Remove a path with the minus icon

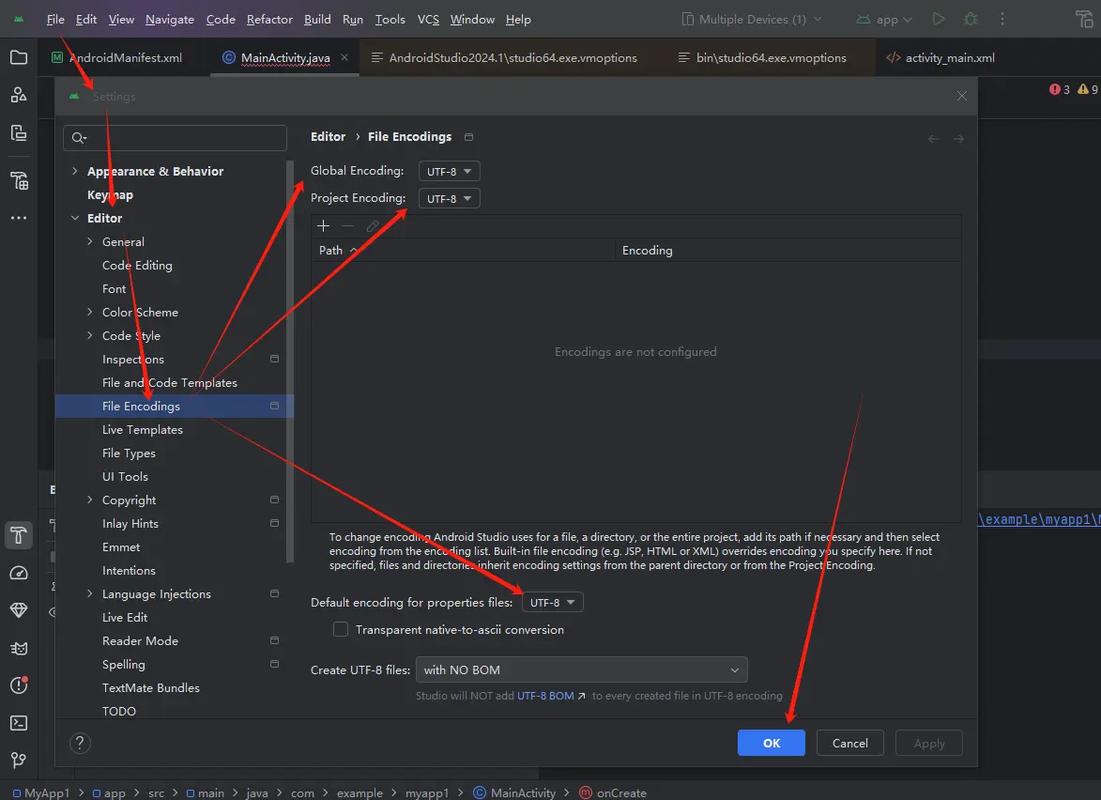[x=348, y=225]
